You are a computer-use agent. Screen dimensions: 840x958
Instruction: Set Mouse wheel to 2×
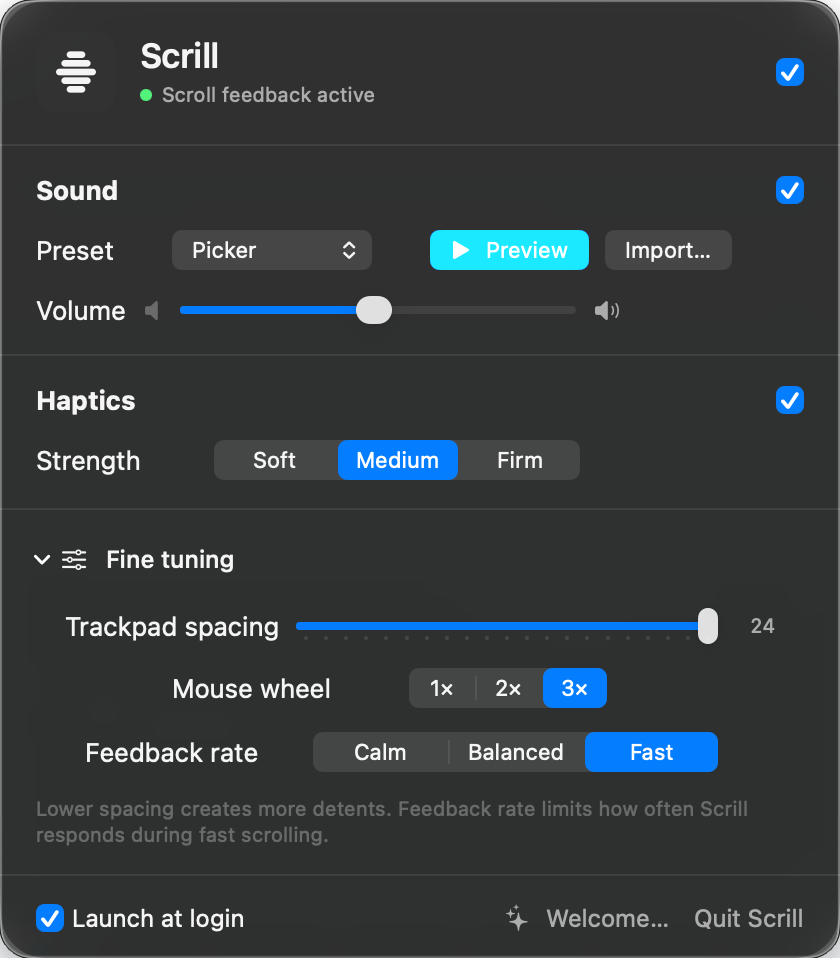[x=508, y=688]
